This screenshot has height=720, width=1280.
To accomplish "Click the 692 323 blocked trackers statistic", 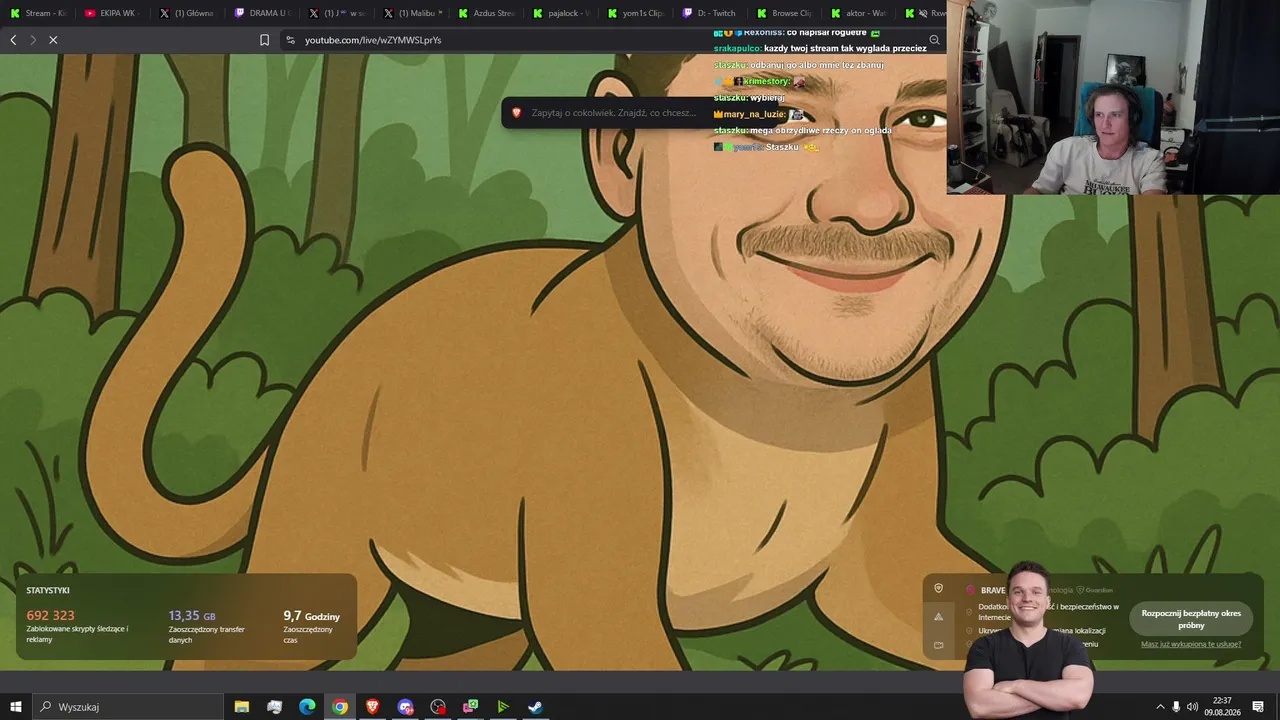I will (50, 616).
